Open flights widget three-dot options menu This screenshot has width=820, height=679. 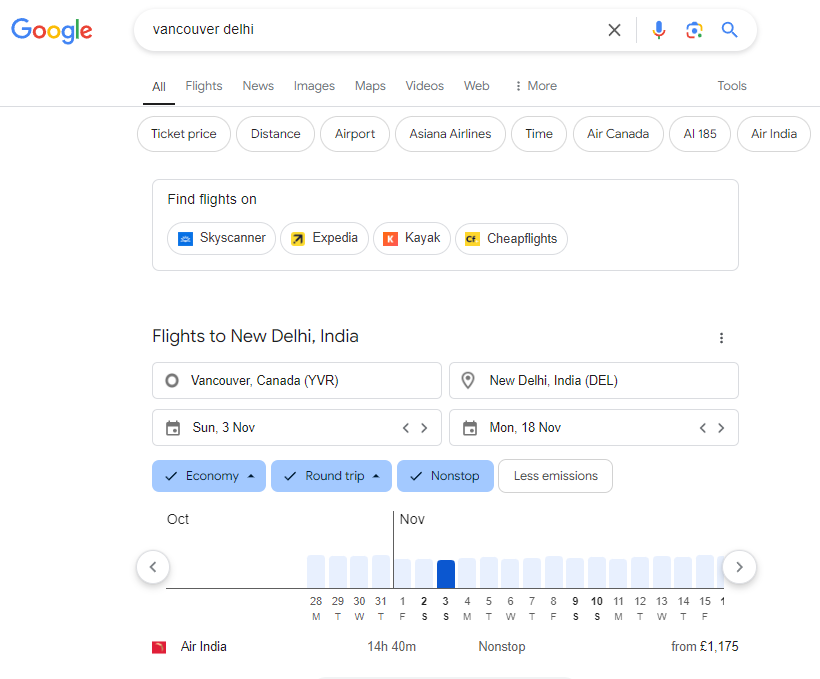point(721,338)
